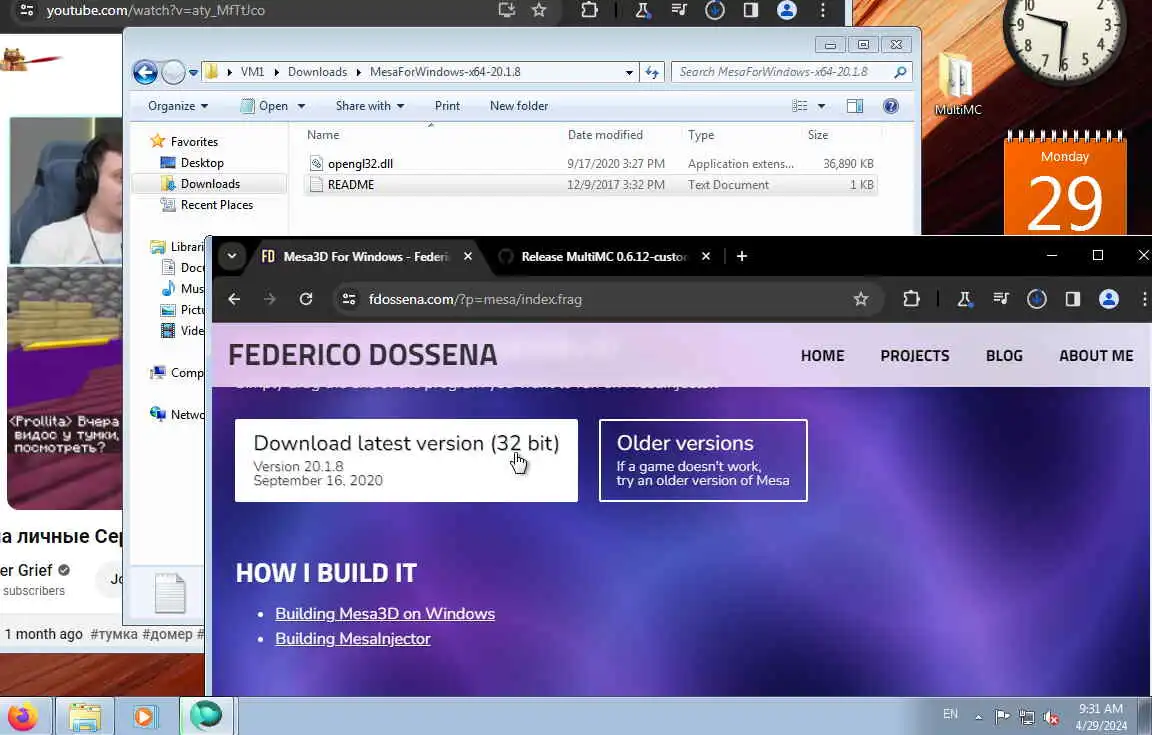
Task: Click New folder in Explorer
Action: (519, 106)
